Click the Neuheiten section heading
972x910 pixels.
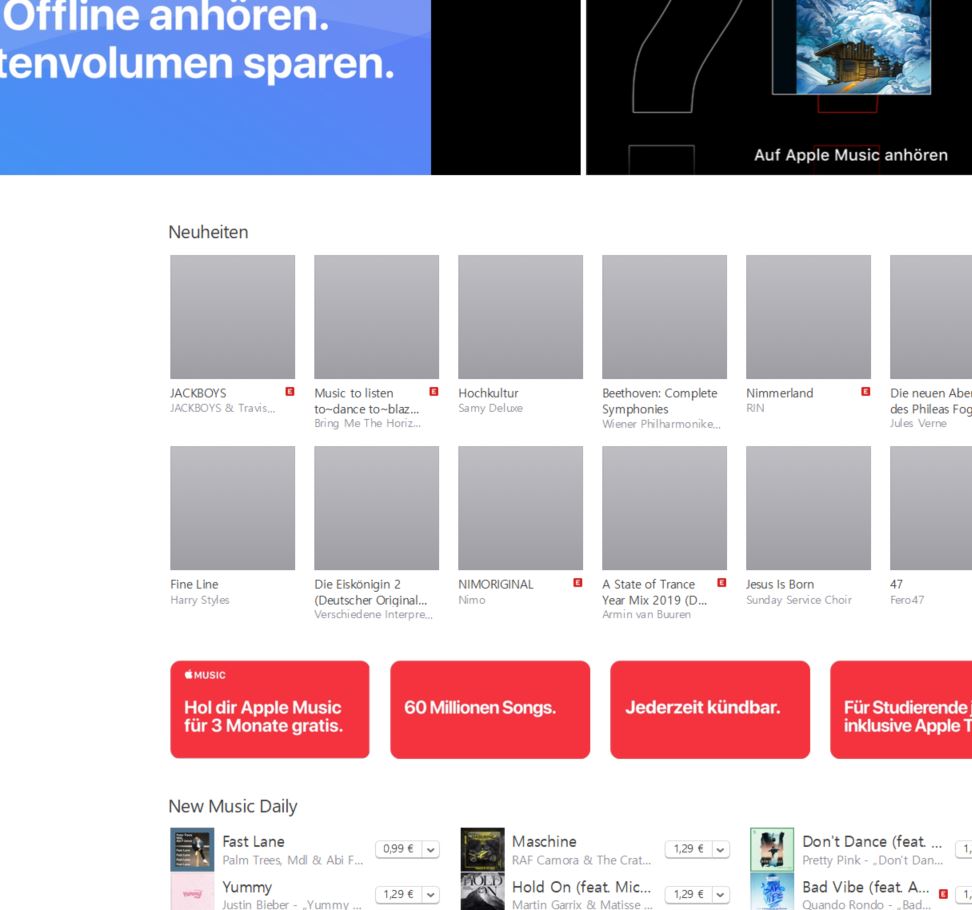pos(208,232)
